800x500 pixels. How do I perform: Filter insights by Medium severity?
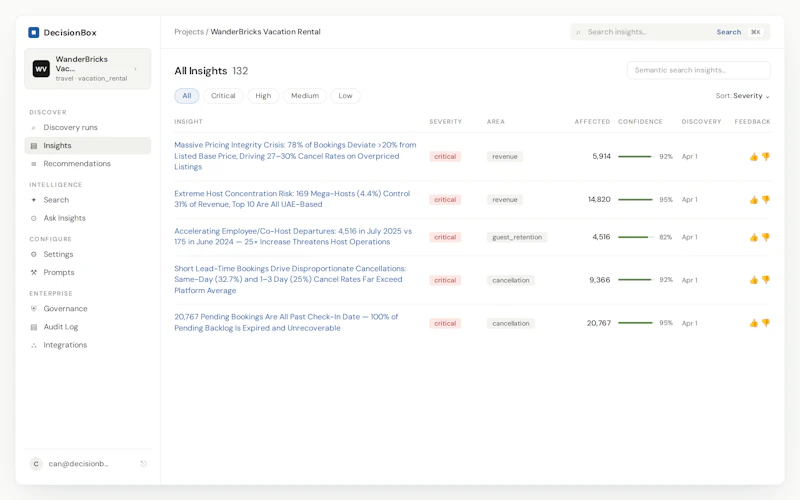click(305, 96)
